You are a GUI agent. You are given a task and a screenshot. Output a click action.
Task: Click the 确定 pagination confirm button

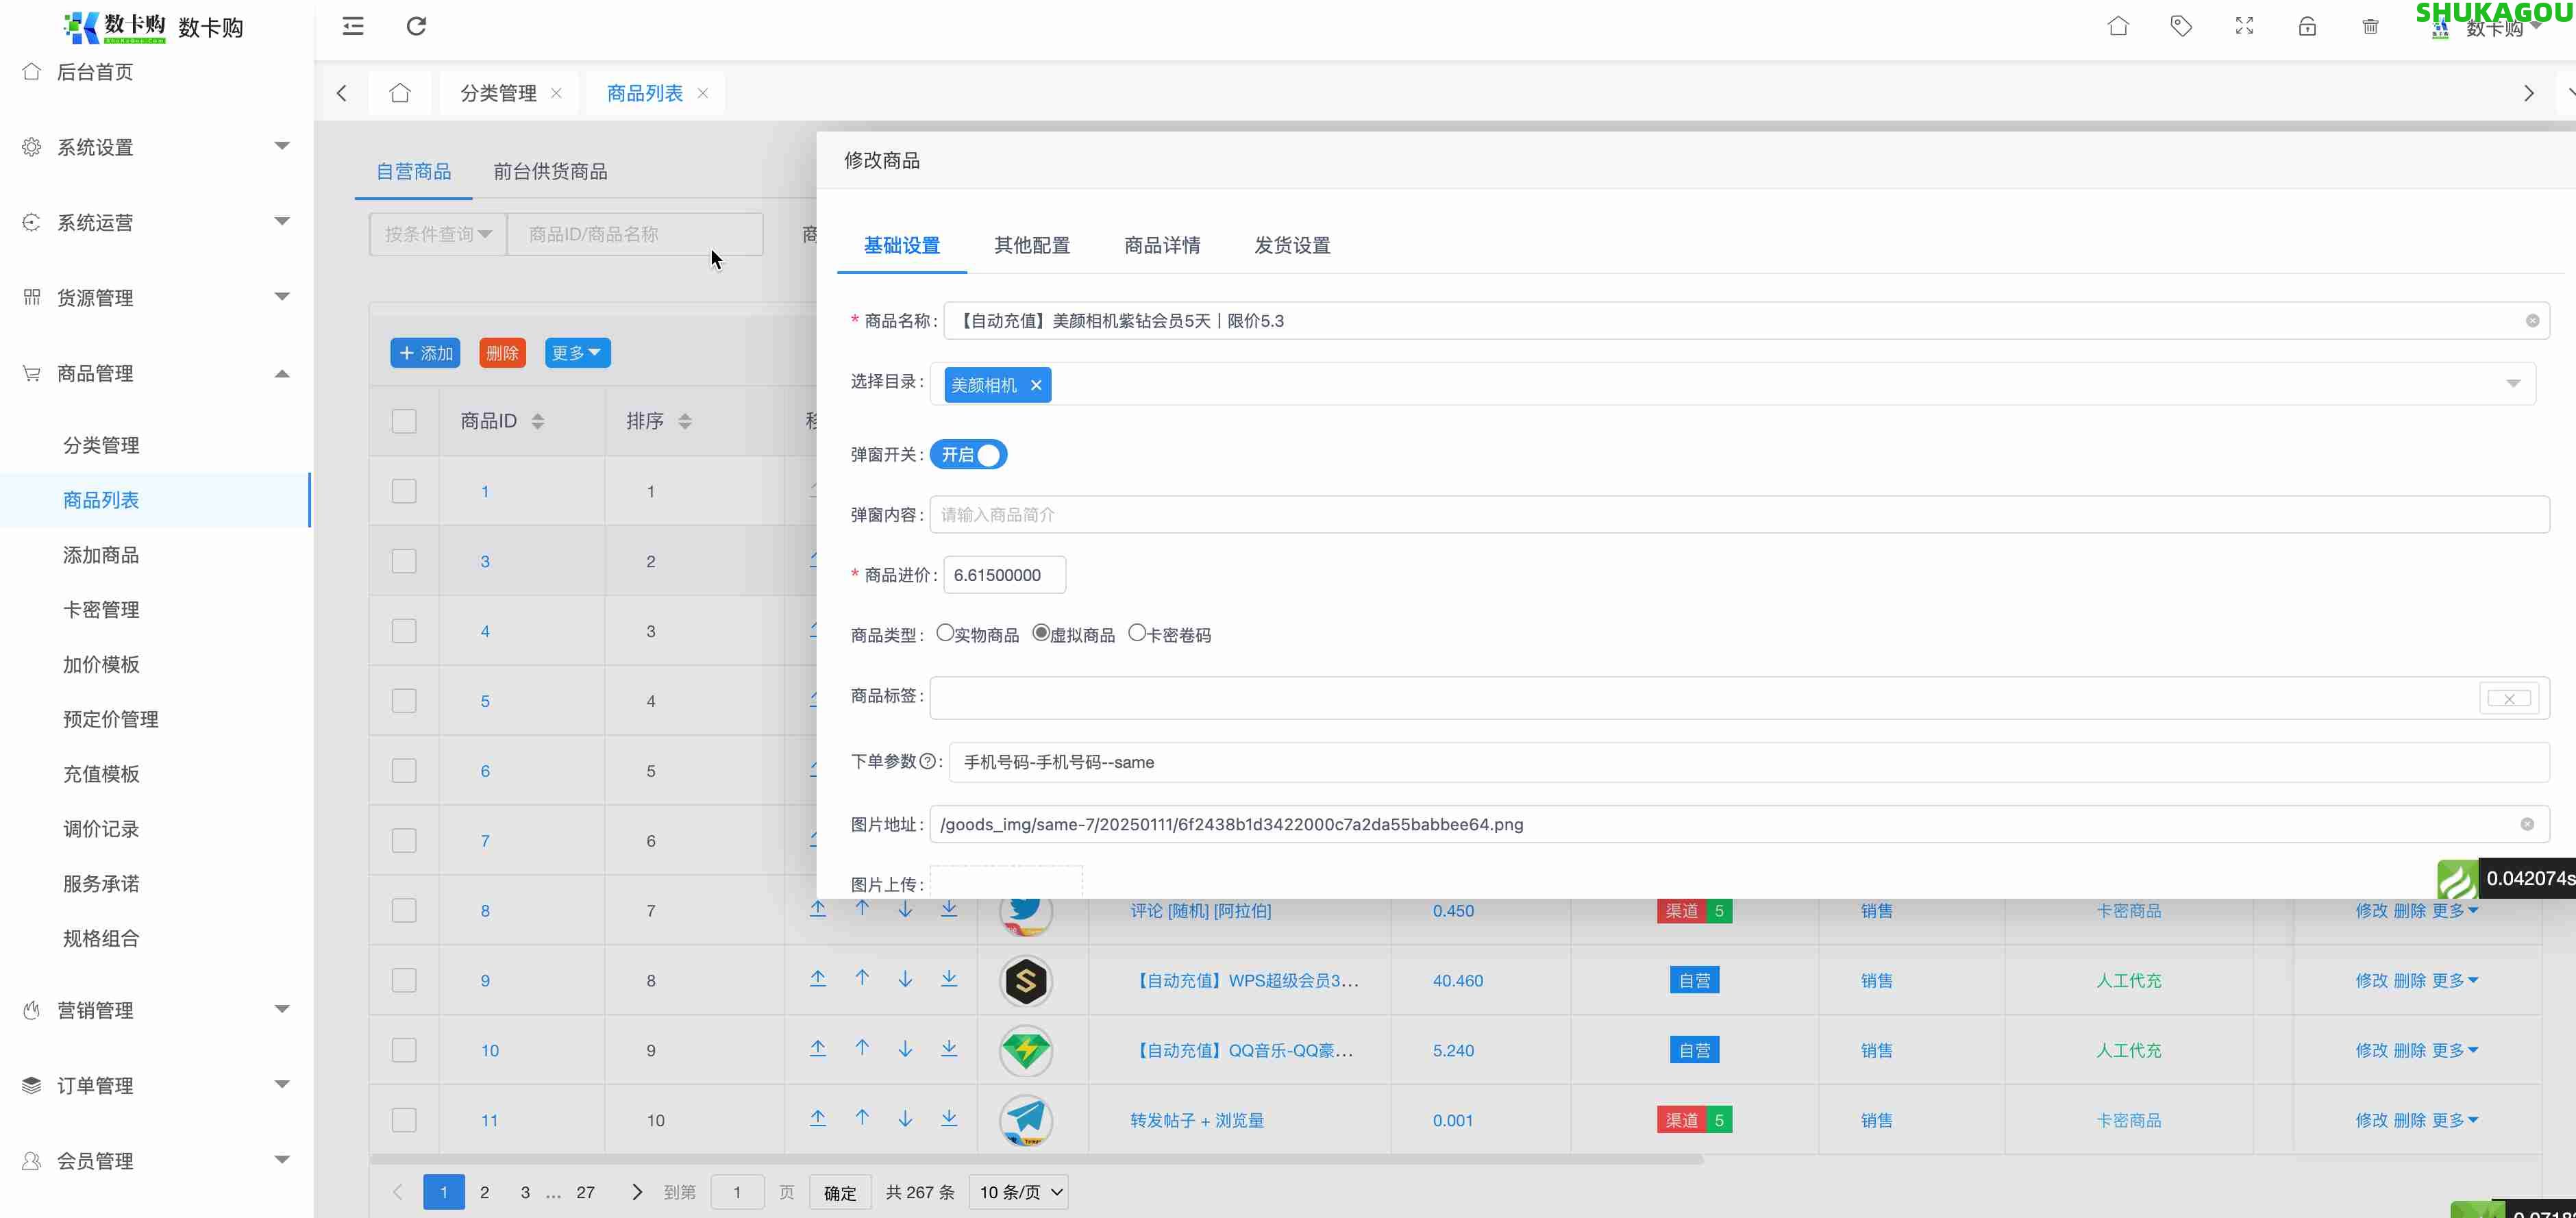[x=839, y=1192]
